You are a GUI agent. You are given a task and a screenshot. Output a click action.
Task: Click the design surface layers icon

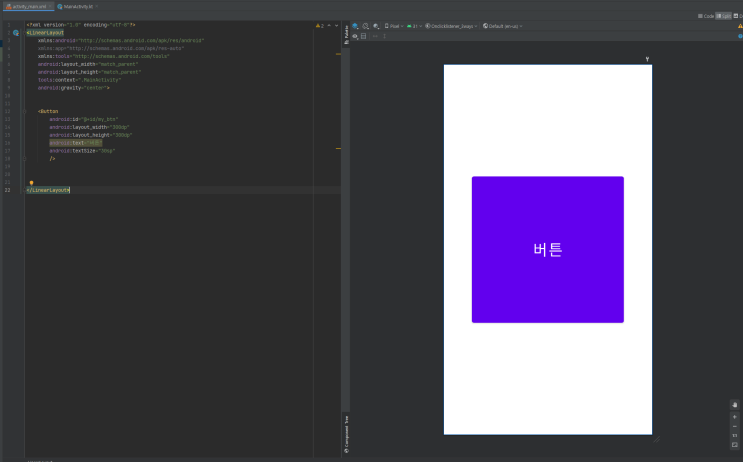pyautogui.click(x=356, y=26)
